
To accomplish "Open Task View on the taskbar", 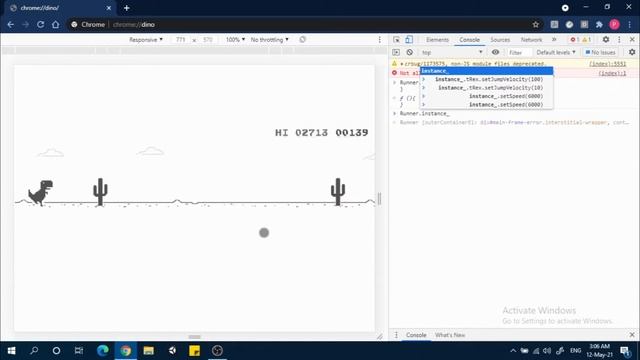I will 79,351.
